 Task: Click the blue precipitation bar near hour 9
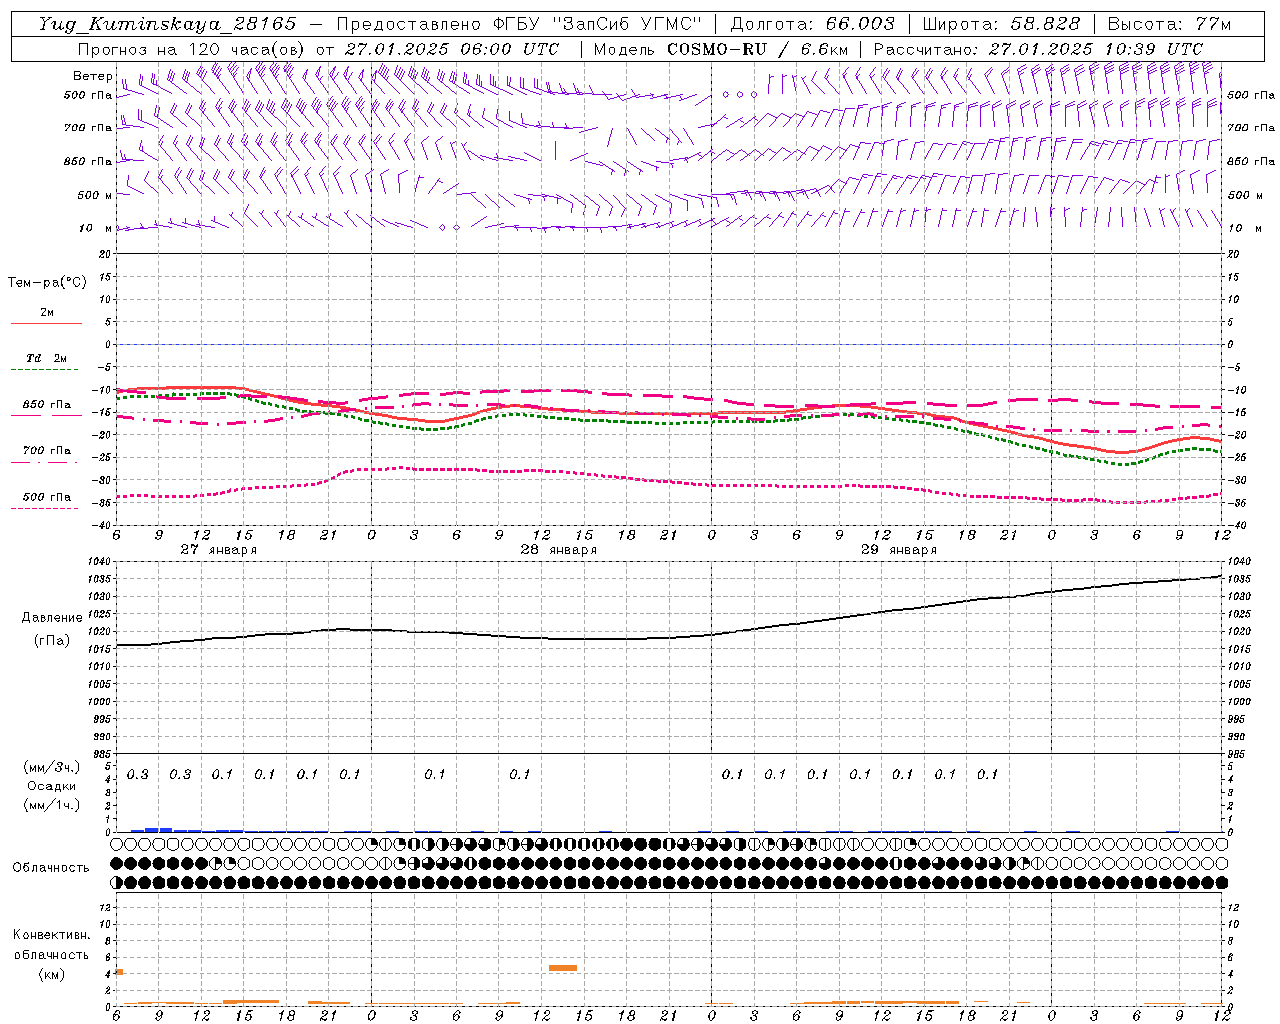click(x=158, y=830)
